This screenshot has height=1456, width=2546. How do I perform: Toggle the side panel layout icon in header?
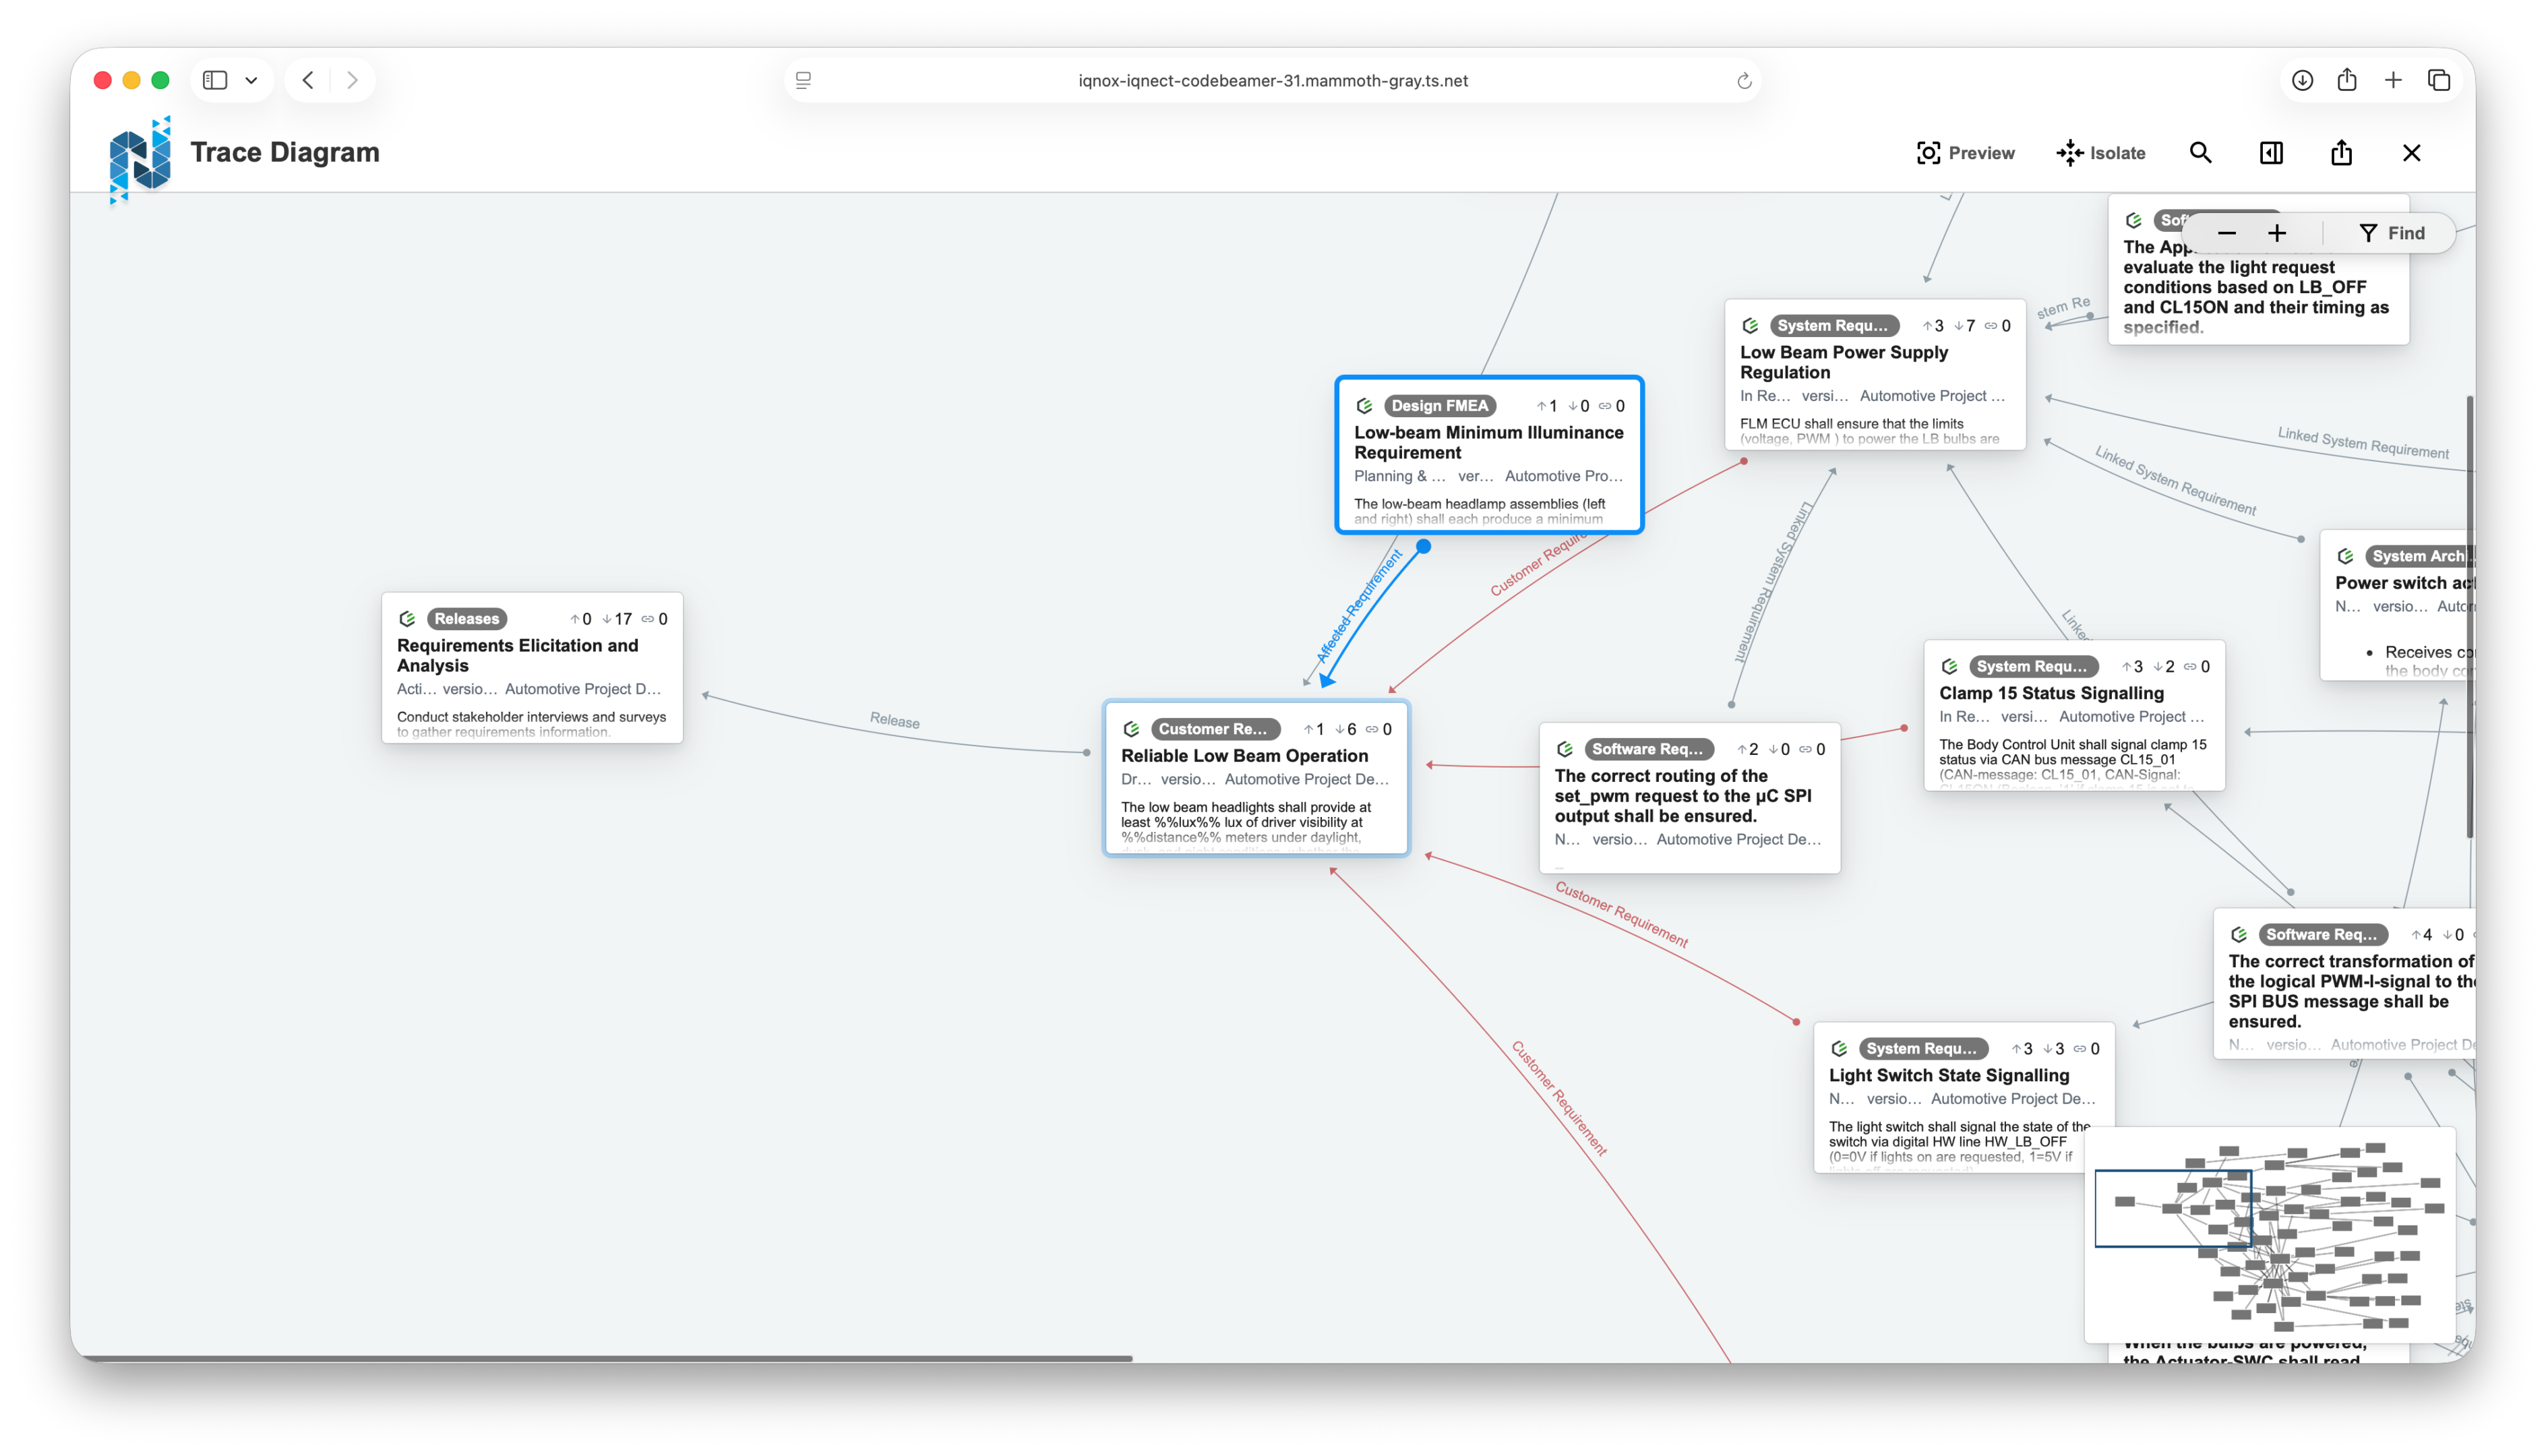(2271, 153)
